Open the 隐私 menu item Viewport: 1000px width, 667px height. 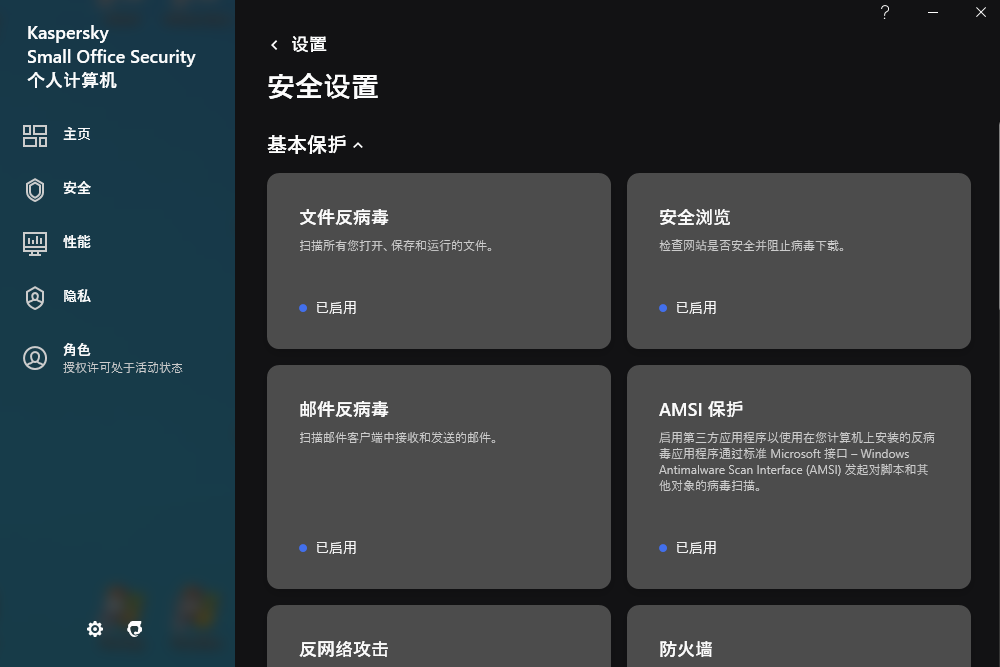point(77,296)
